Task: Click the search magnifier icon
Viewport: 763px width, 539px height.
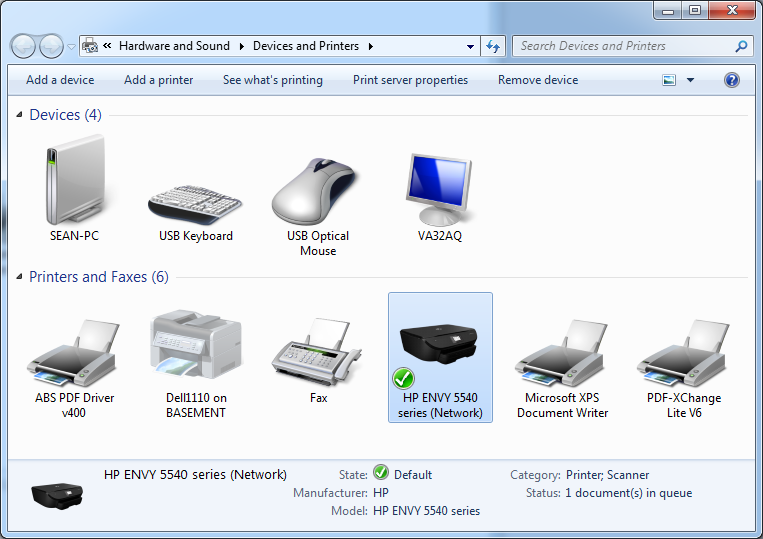Action: coord(741,46)
